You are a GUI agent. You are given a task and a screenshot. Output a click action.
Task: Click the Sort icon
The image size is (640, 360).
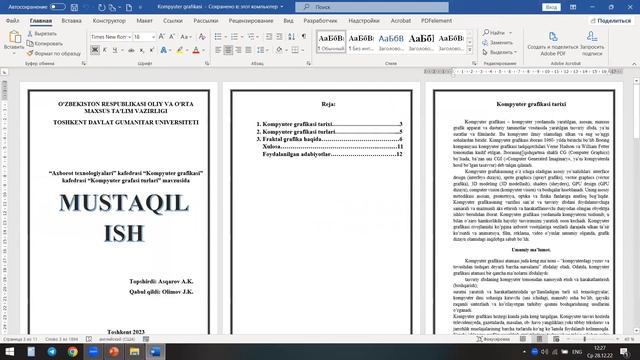click(x=291, y=37)
